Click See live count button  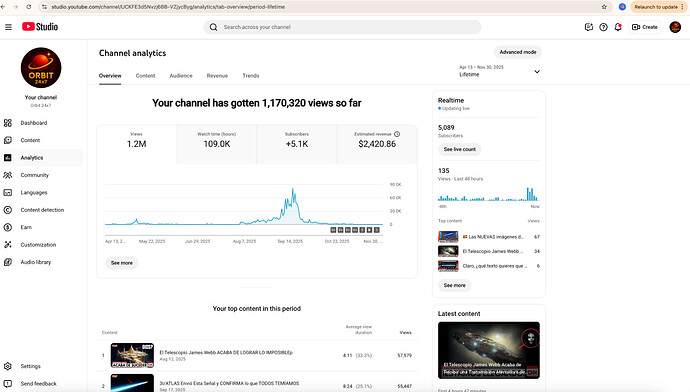click(459, 149)
